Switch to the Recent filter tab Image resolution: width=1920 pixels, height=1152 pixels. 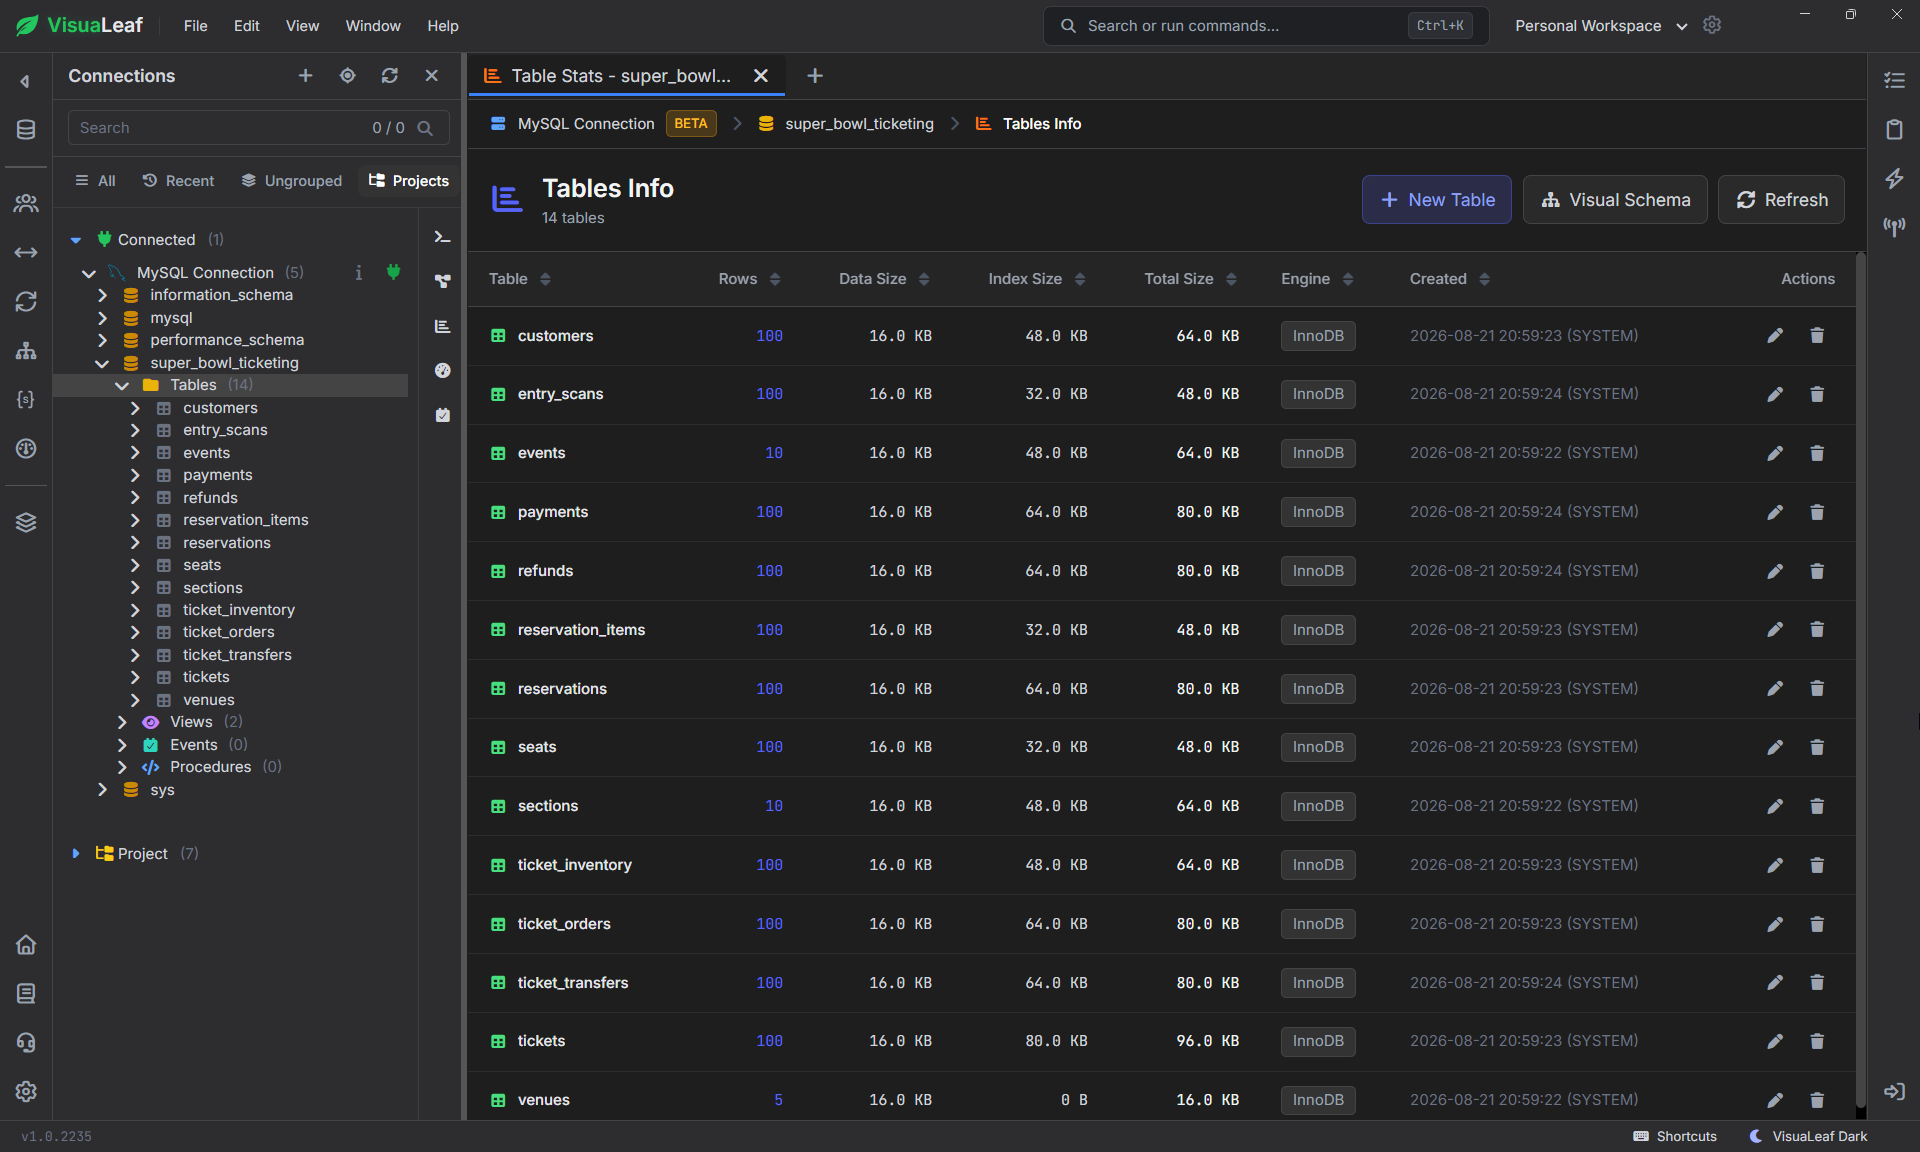178,181
